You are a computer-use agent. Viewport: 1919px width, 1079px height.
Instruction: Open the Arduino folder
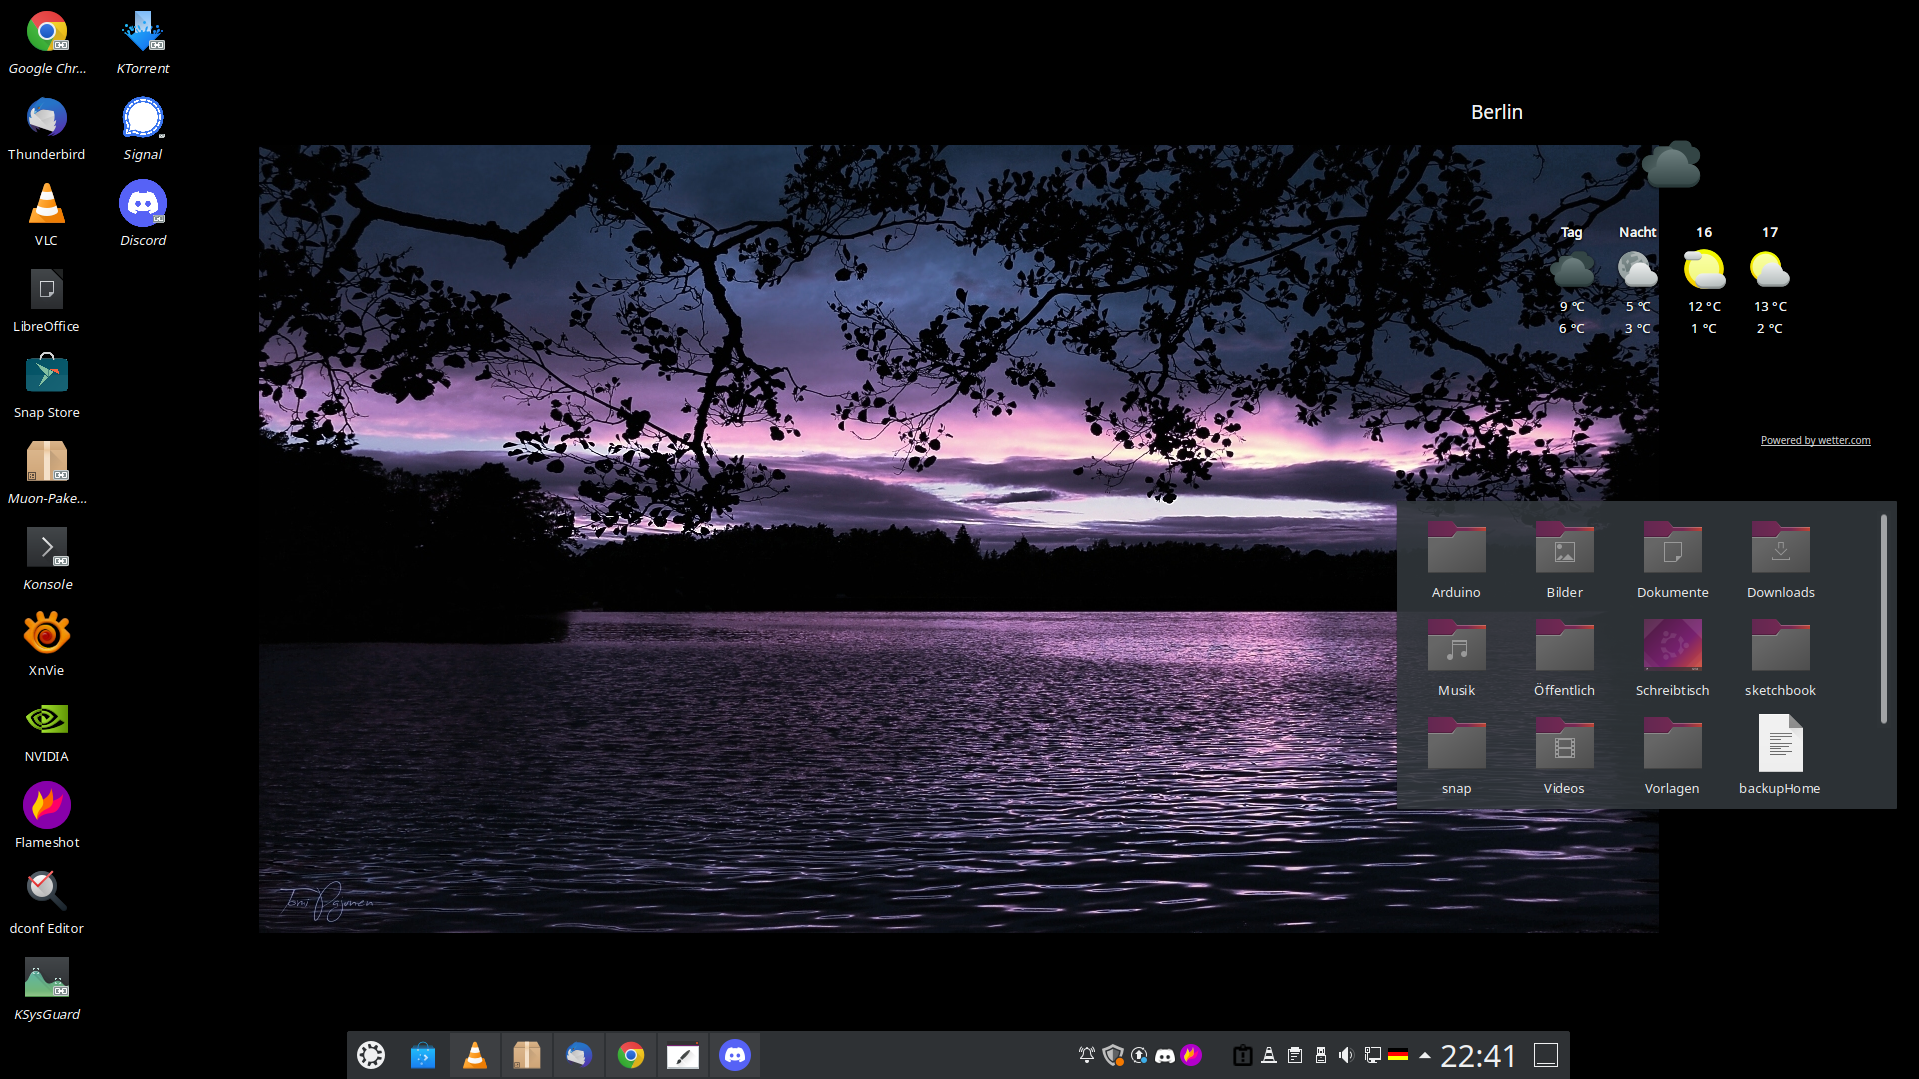(x=1456, y=560)
